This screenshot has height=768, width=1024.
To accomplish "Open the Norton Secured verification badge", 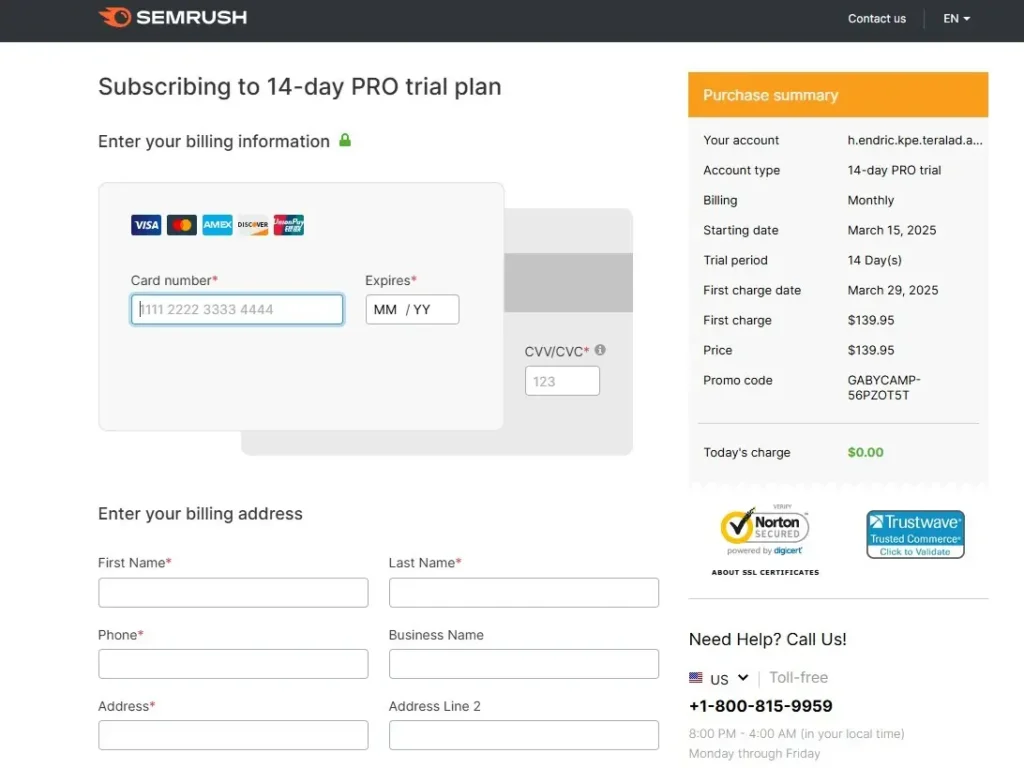I will click(x=765, y=532).
